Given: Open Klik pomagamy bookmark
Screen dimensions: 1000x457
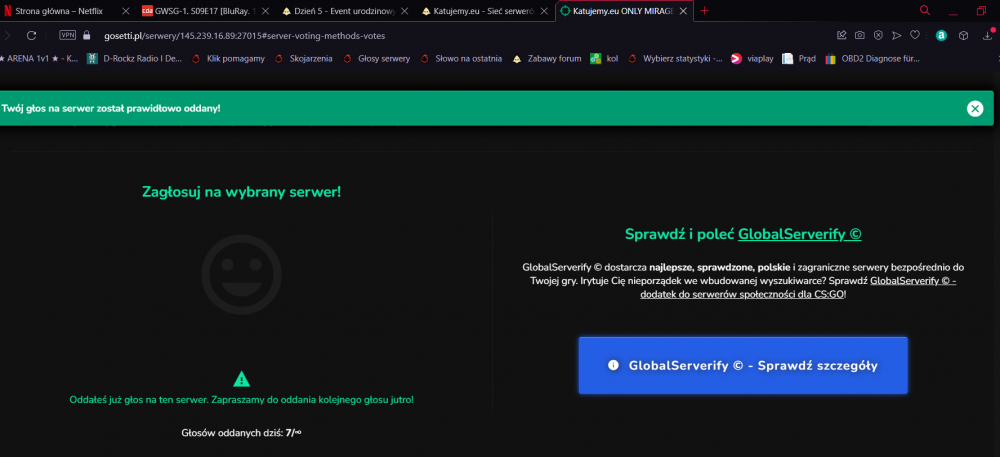Looking at the screenshot, I should pos(228,59).
